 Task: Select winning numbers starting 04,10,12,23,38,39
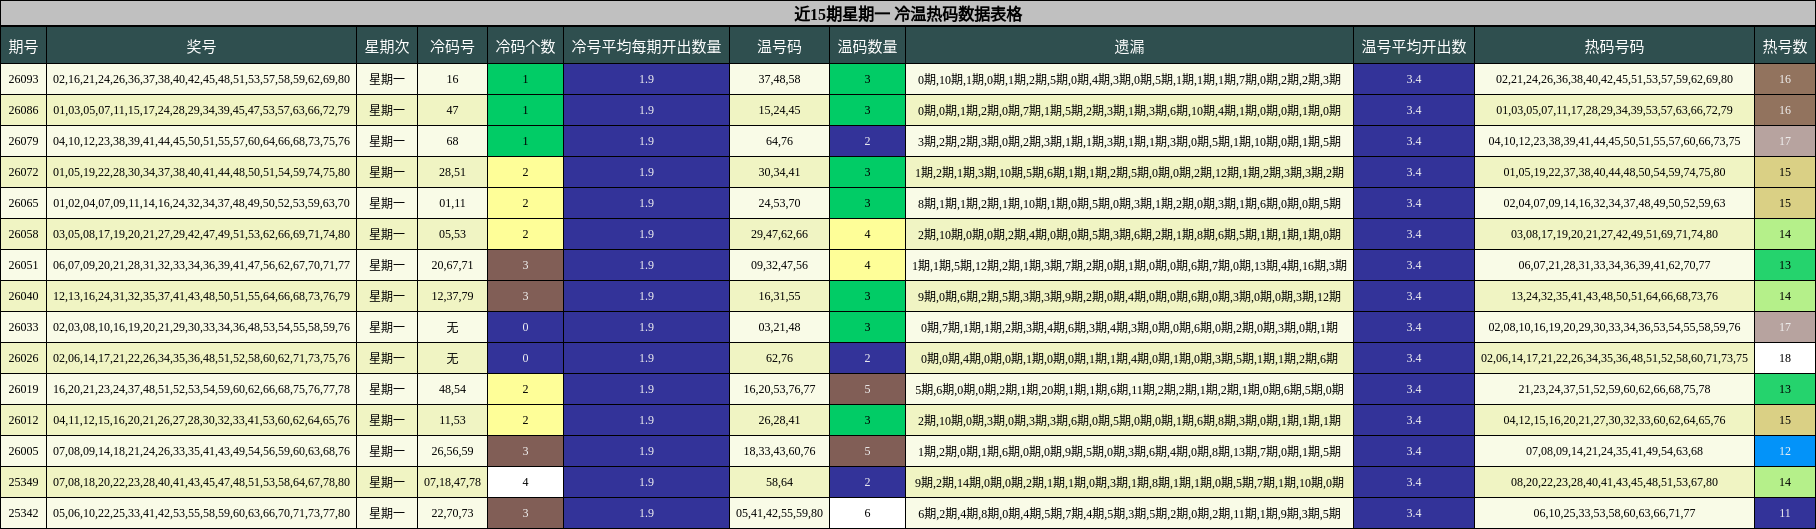[201, 141]
